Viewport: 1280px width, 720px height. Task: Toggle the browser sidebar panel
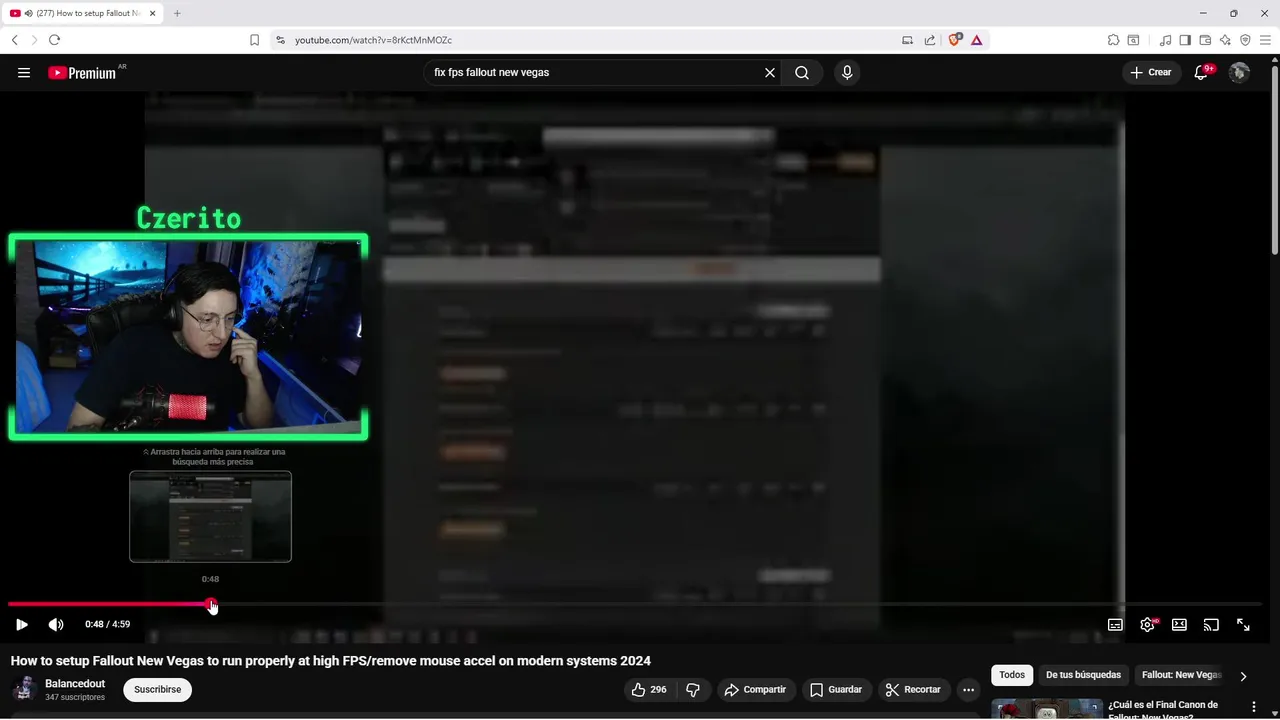(x=1185, y=40)
